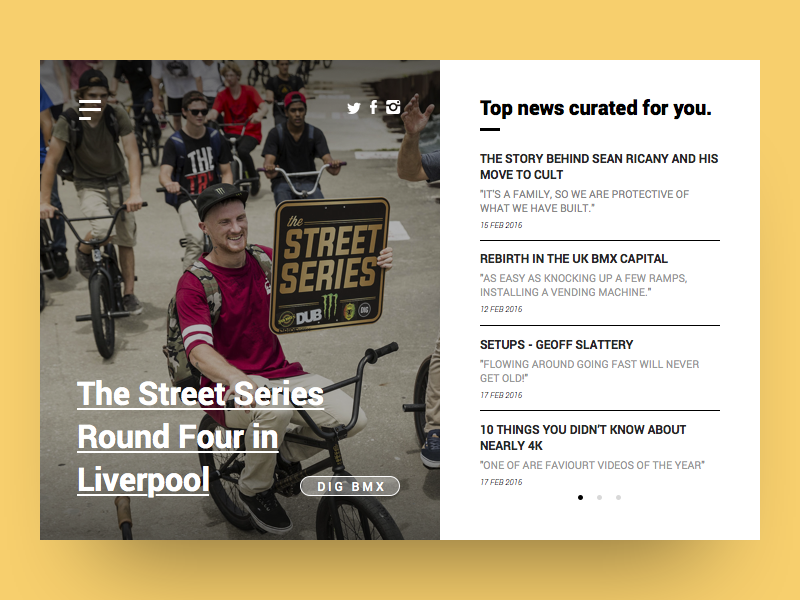Open the Street Series Round Four headline

coord(200,436)
